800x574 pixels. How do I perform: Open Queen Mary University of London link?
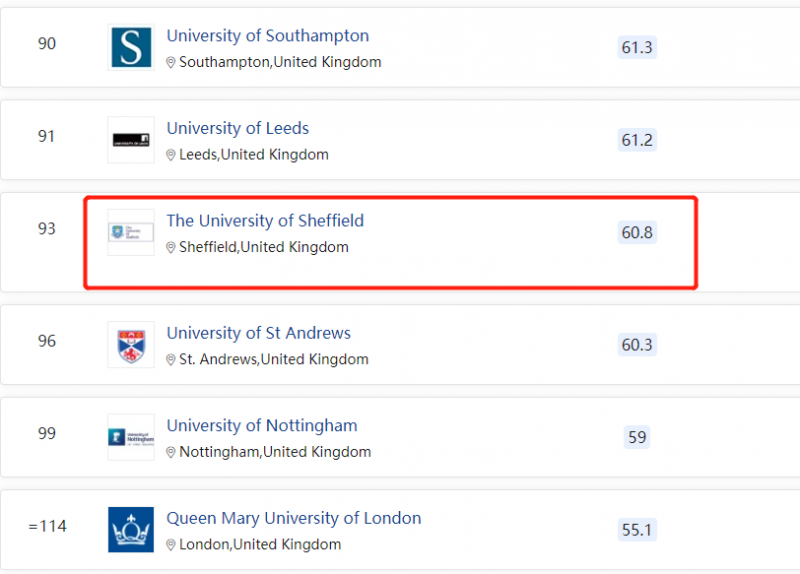294,518
